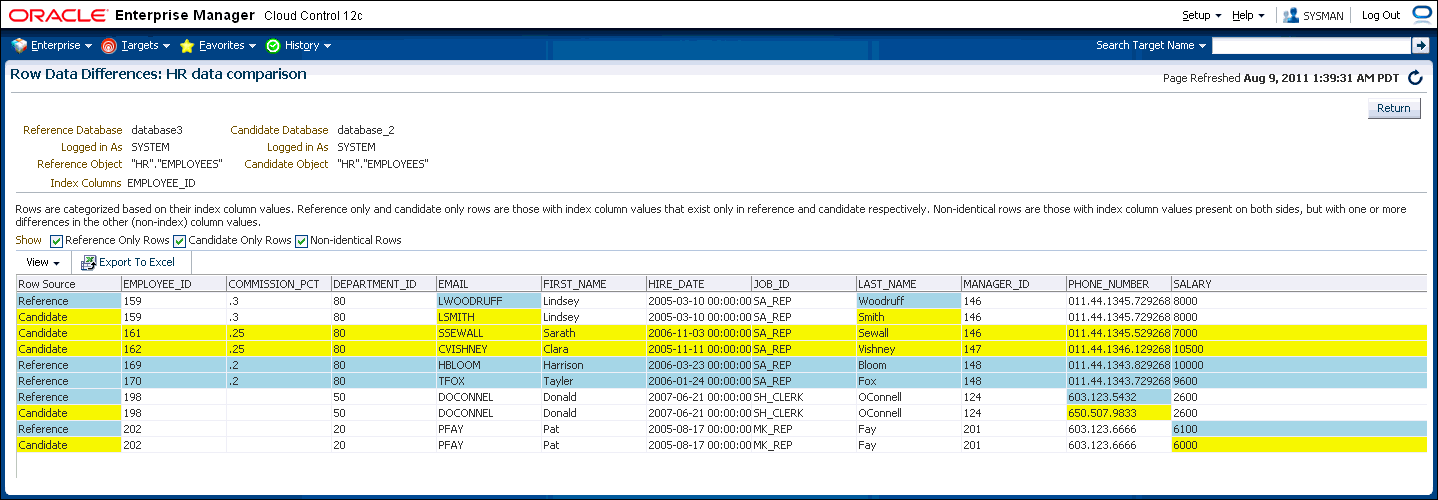Click the Harrison first name cell
This screenshot has height=500, width=1438.
pyautogui.click(x=594, y=365)
